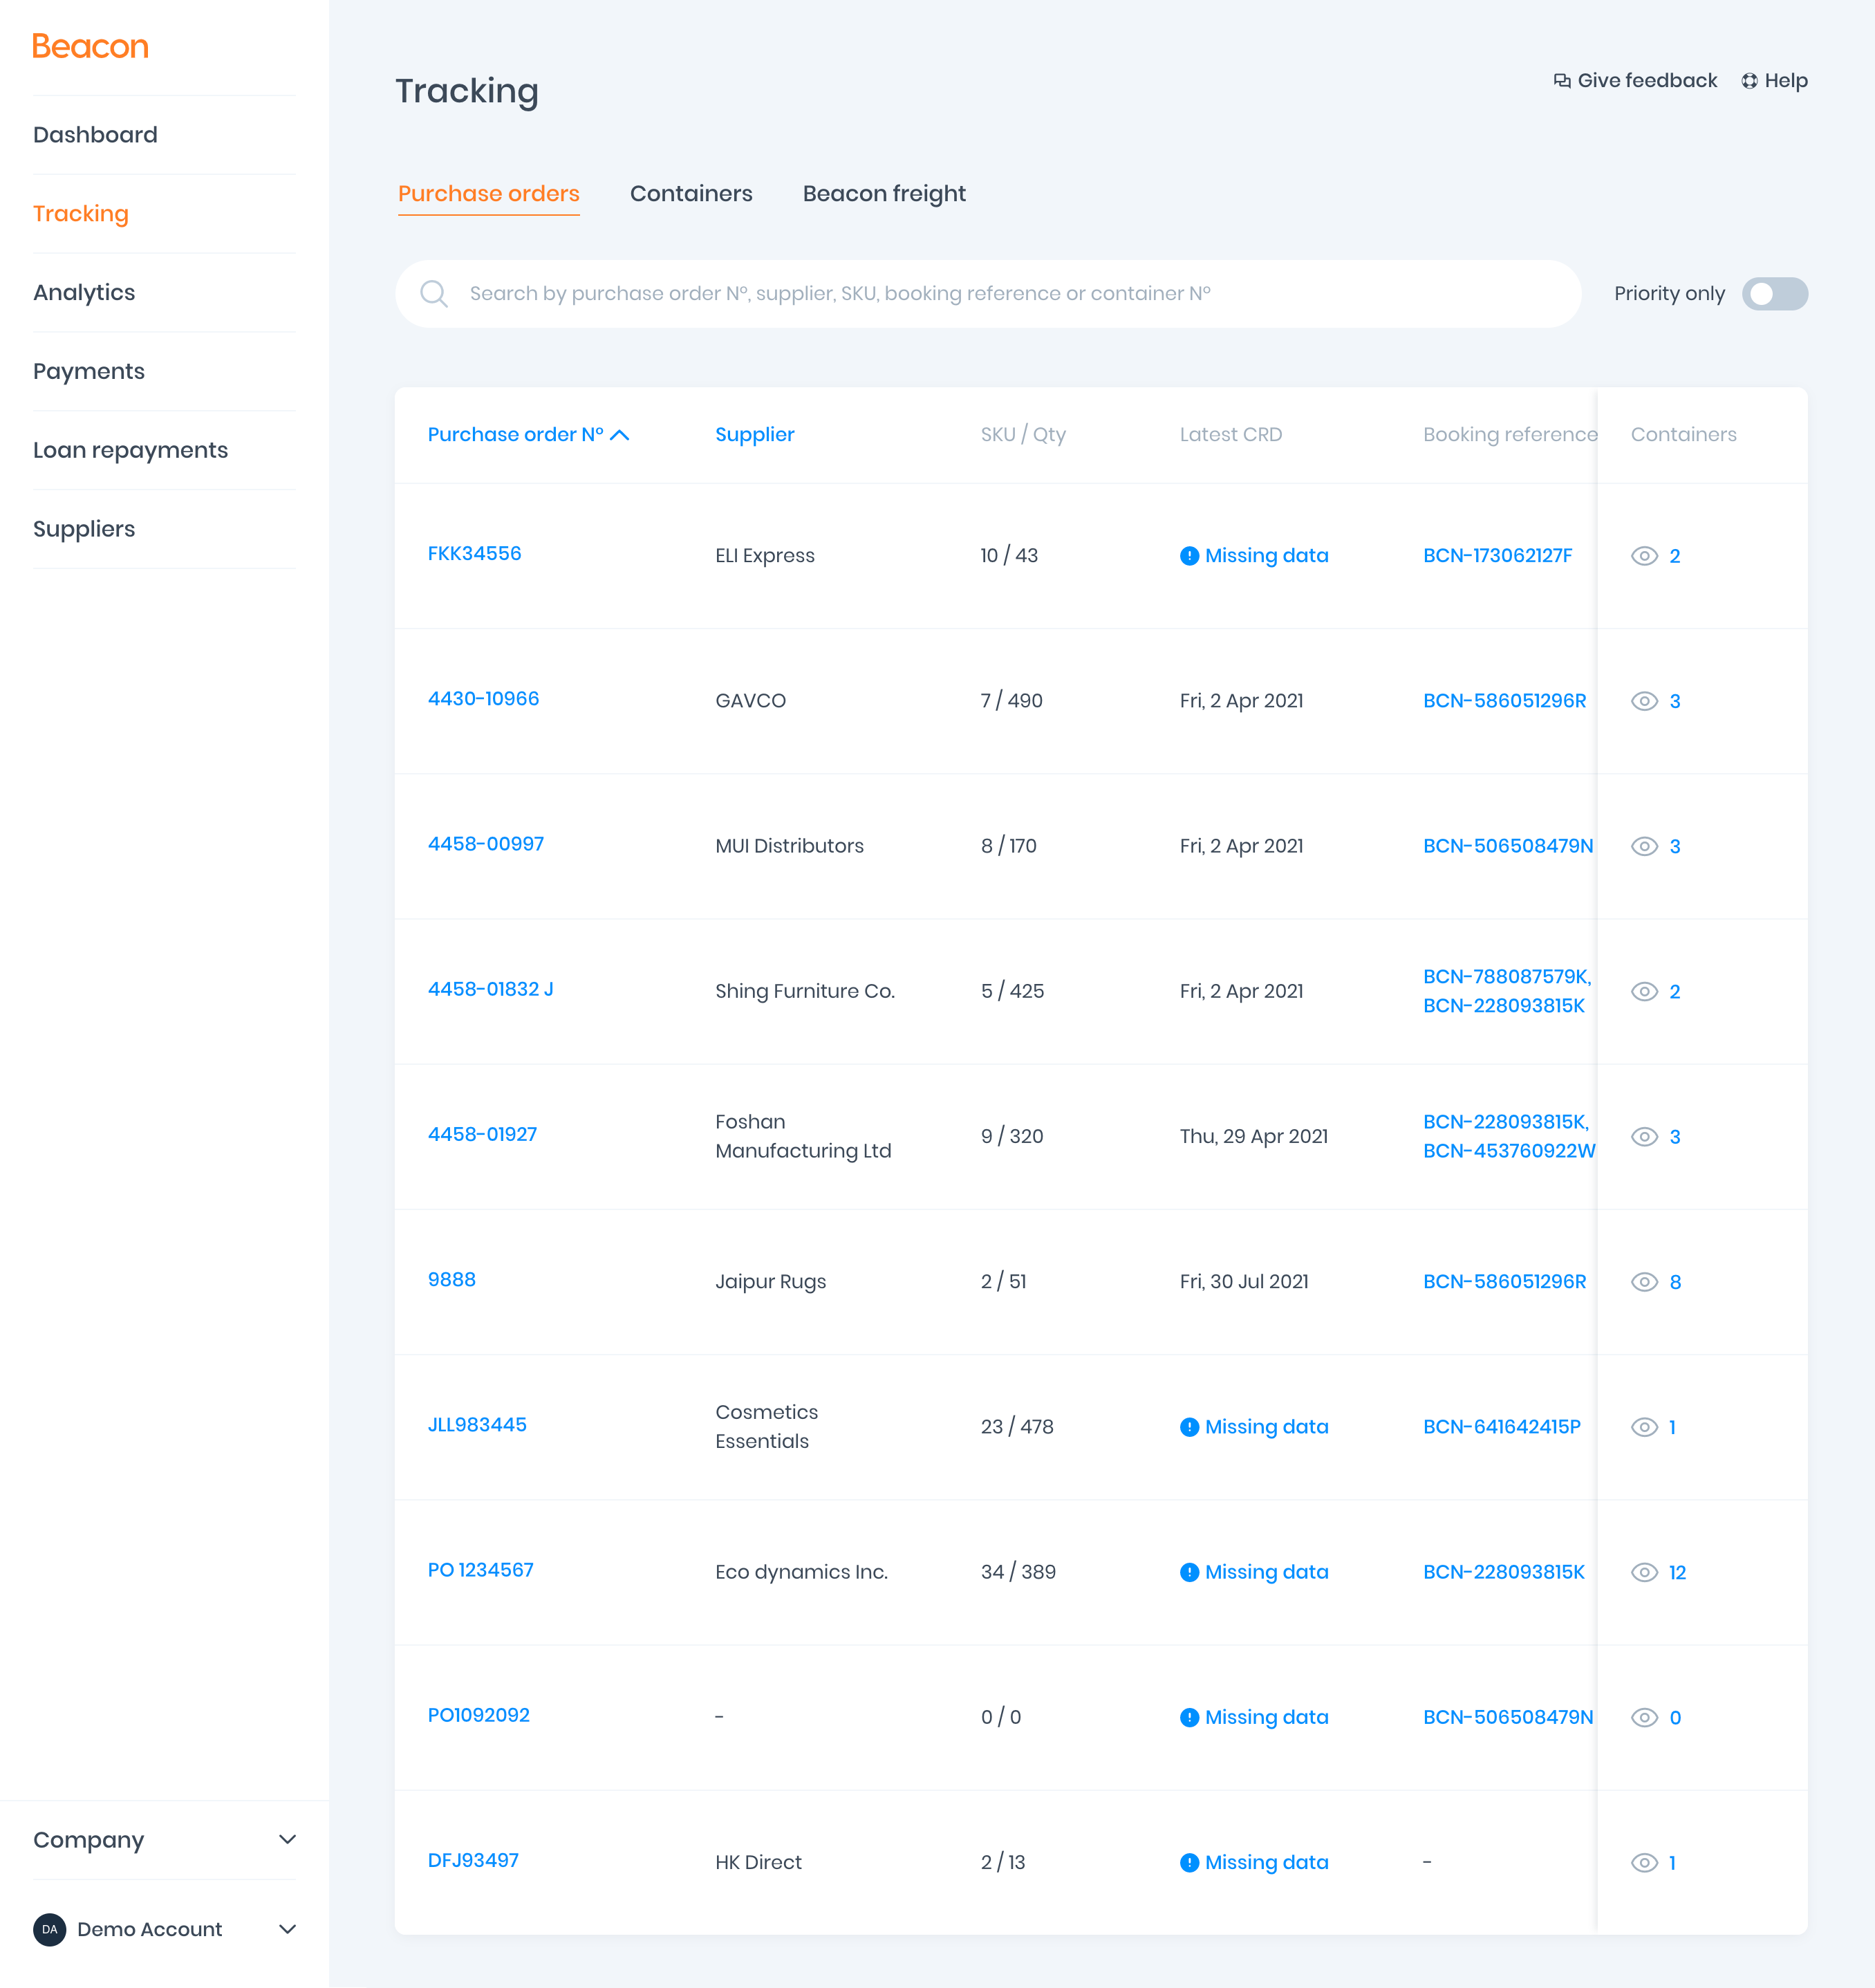Sort by the Supplier column header
The image size is (1875, 1988).
tap(754, 435)
